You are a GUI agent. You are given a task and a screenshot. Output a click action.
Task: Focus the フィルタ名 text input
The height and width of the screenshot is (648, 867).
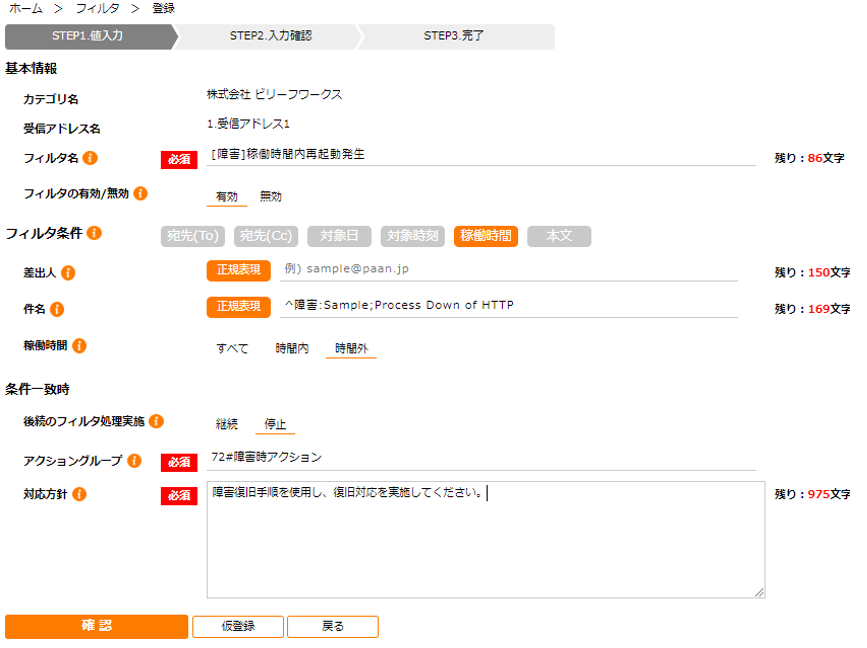coord(481,155)
